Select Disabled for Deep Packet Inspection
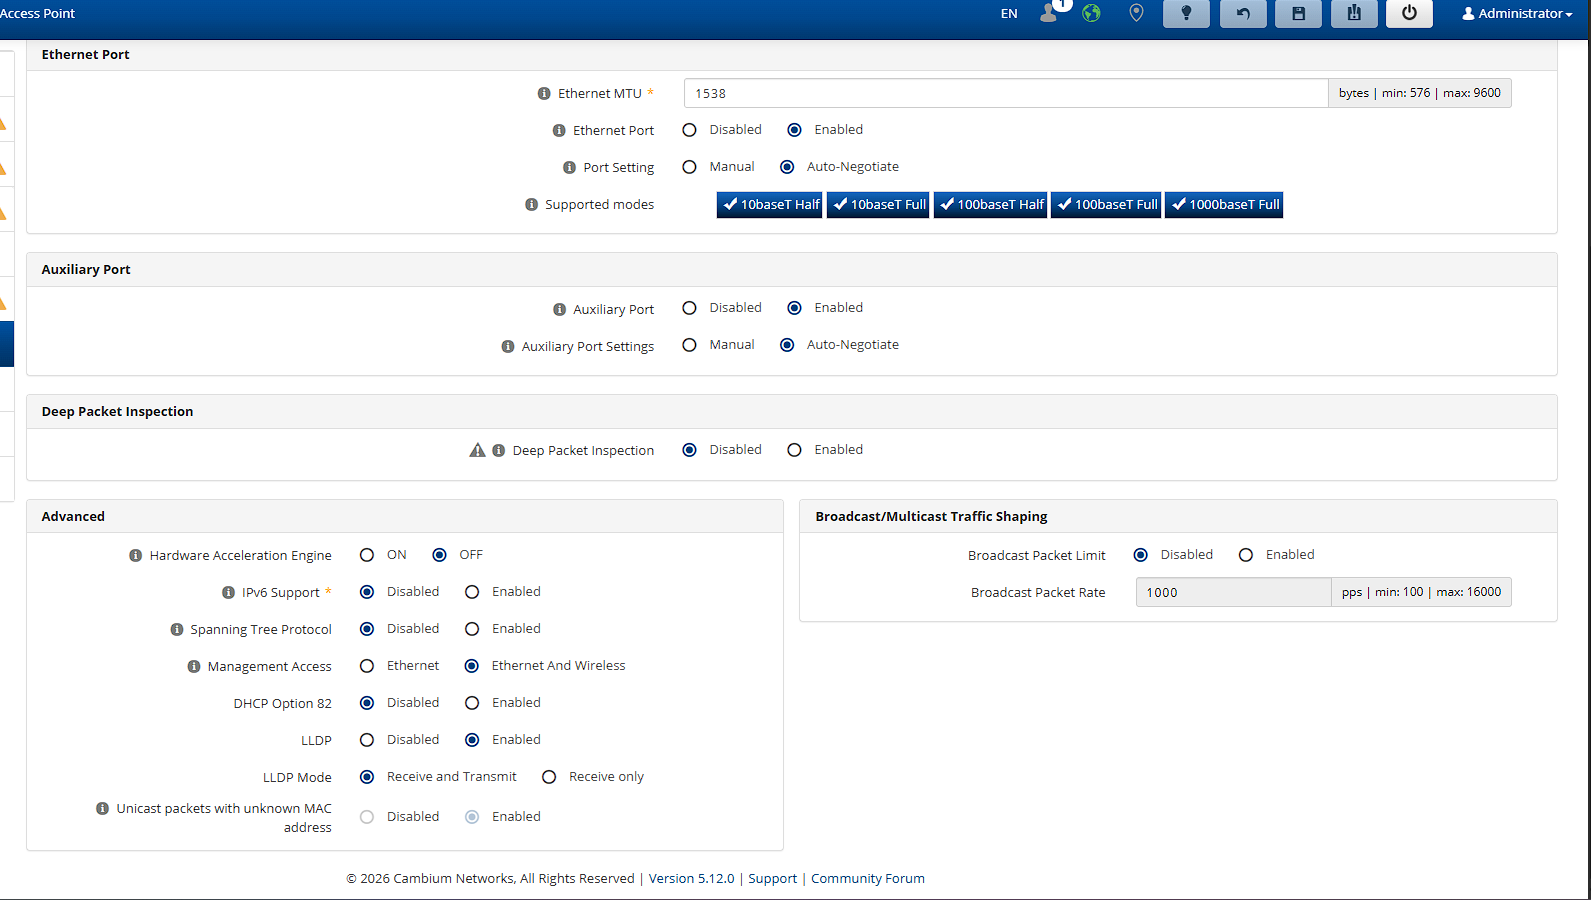The image size is (1591, 900). tap(689, 450)
